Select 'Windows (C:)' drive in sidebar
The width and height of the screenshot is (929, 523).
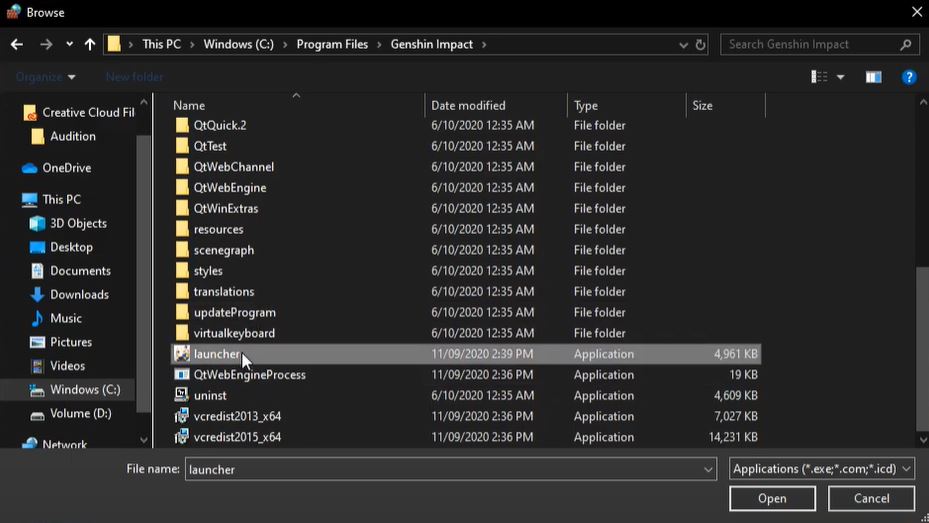pos(75,390)
